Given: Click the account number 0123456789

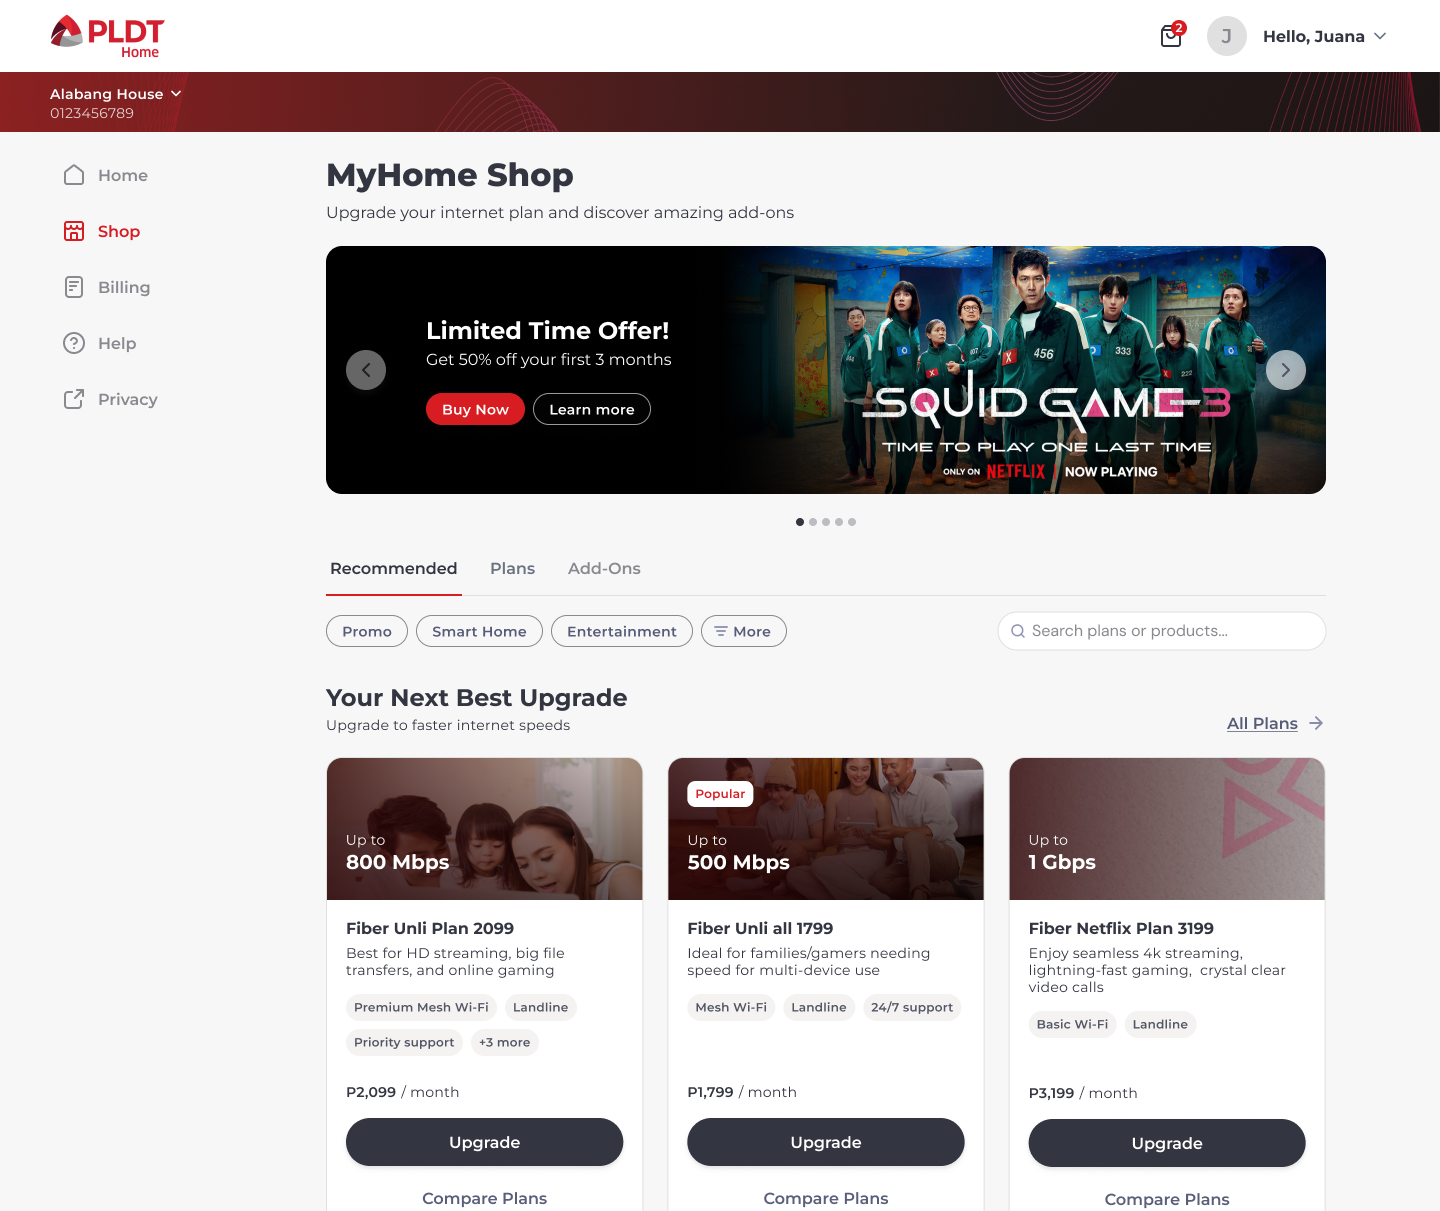Looking at the screenshot, I should tap(92, 113).
